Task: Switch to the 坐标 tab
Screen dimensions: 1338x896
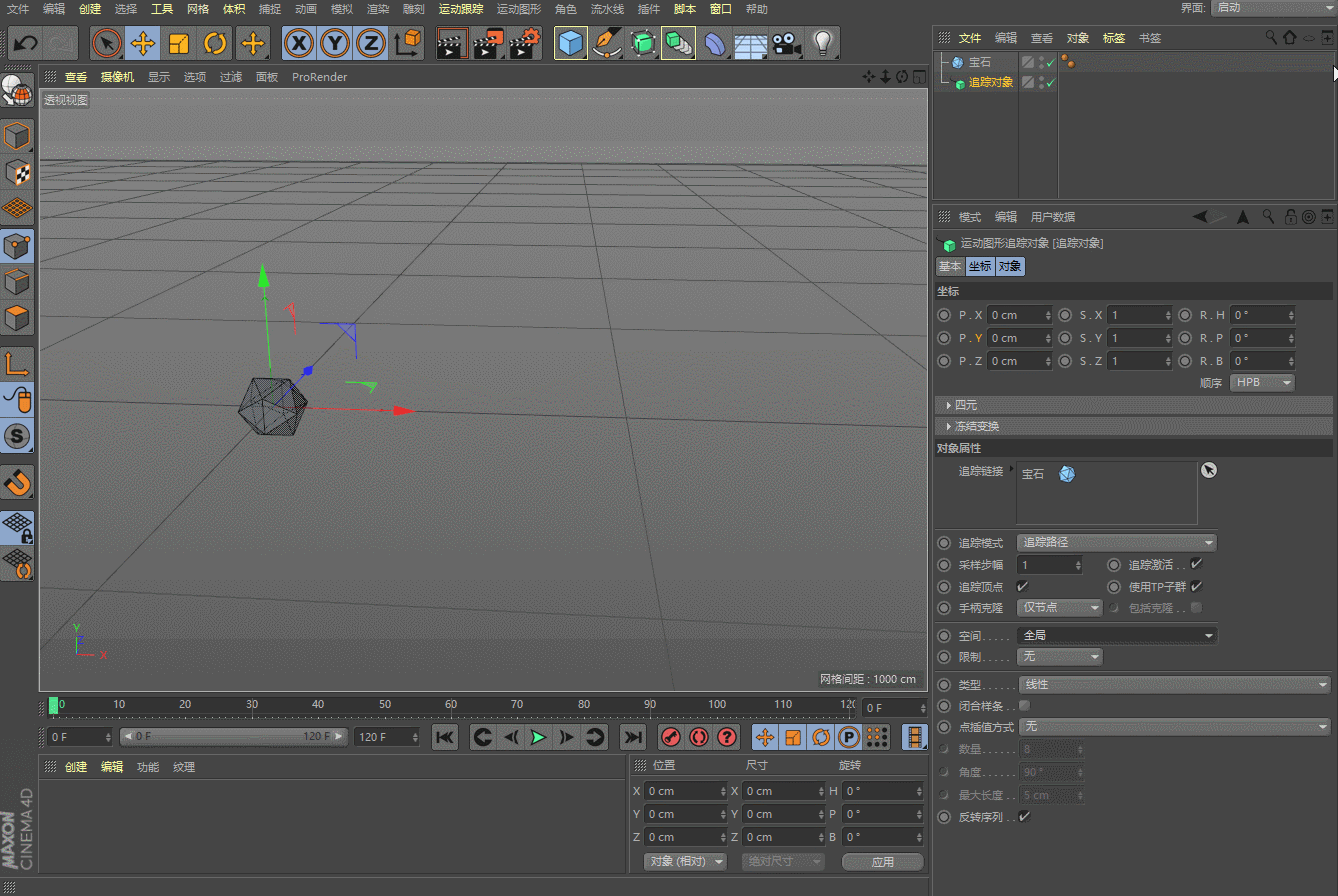Action: click(979, 267)
